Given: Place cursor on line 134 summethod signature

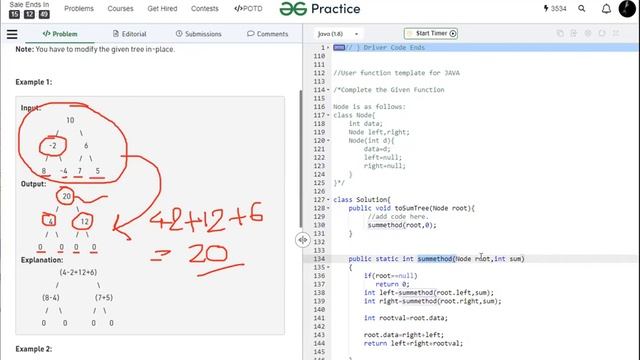Looking at the screenshot, I should coord(436,259).
